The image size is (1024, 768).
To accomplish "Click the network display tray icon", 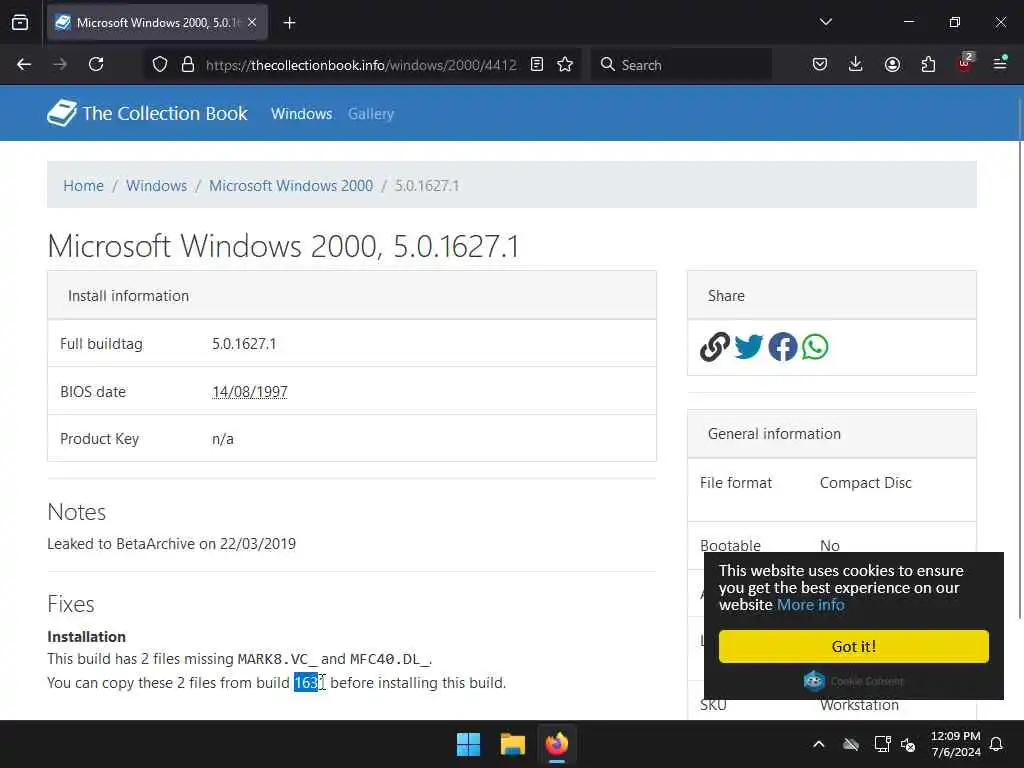I will point(882,744).
